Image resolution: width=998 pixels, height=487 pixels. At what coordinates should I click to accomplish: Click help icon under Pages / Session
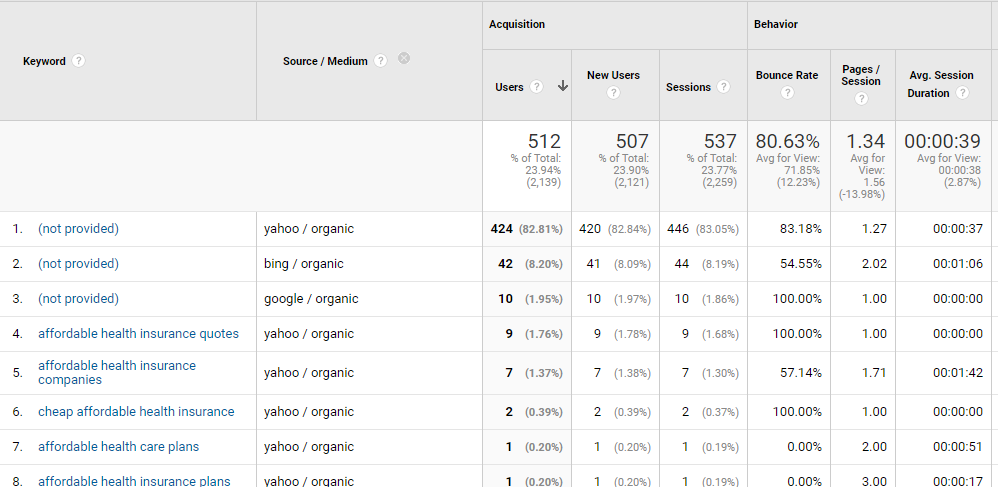click(x=861, y=99)
